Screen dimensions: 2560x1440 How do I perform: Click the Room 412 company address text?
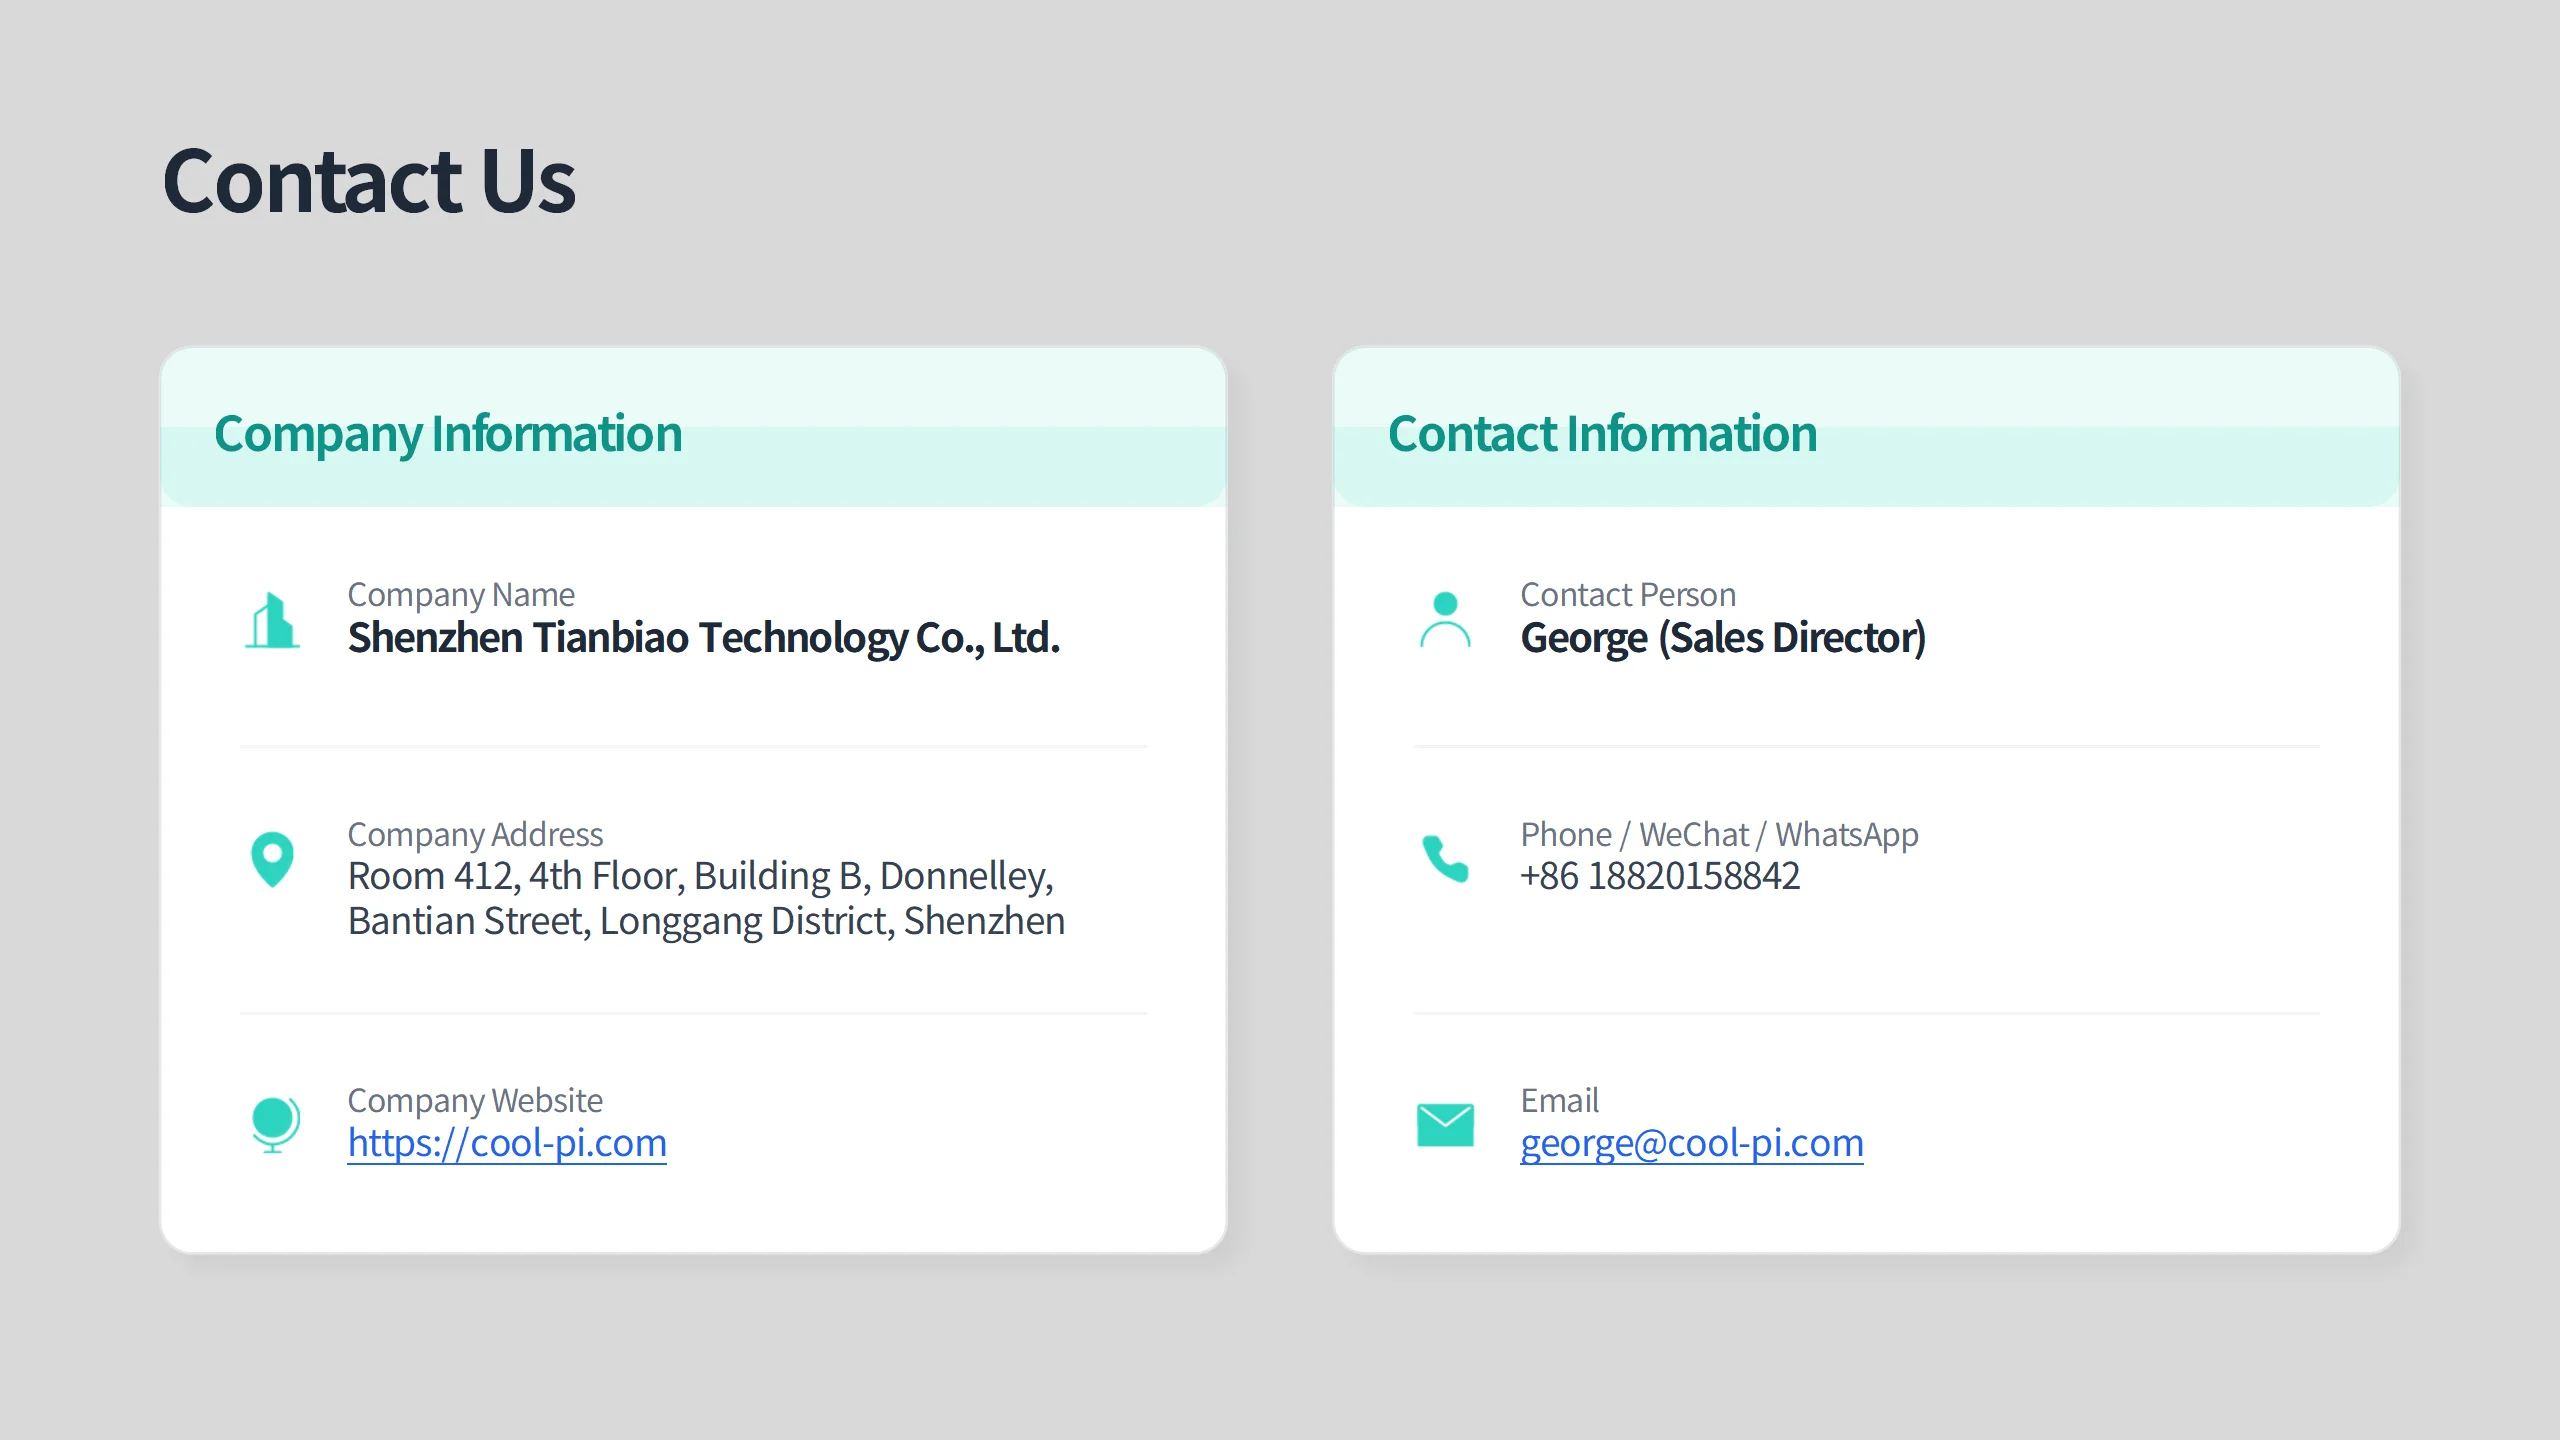click(706, 898)
